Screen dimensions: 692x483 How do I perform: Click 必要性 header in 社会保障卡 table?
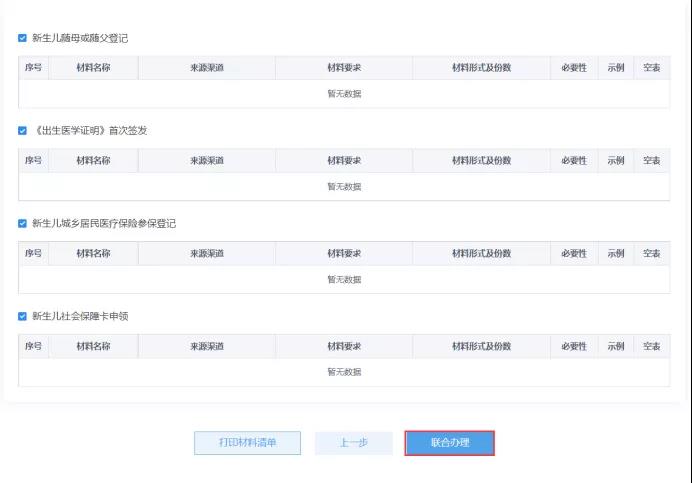click(x=574, y=346)
